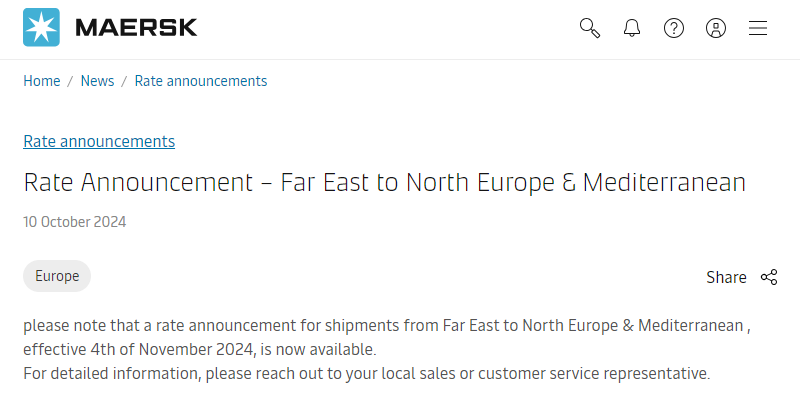
Task: Select the Europe tag pill
Action: coord(57,276)
